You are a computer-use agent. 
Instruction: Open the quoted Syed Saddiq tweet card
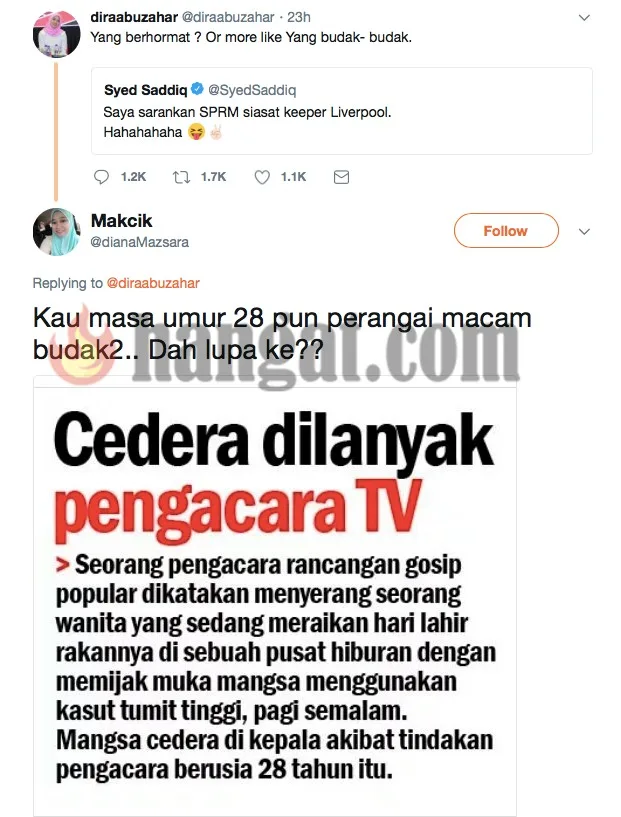click(x=342, y=111)
